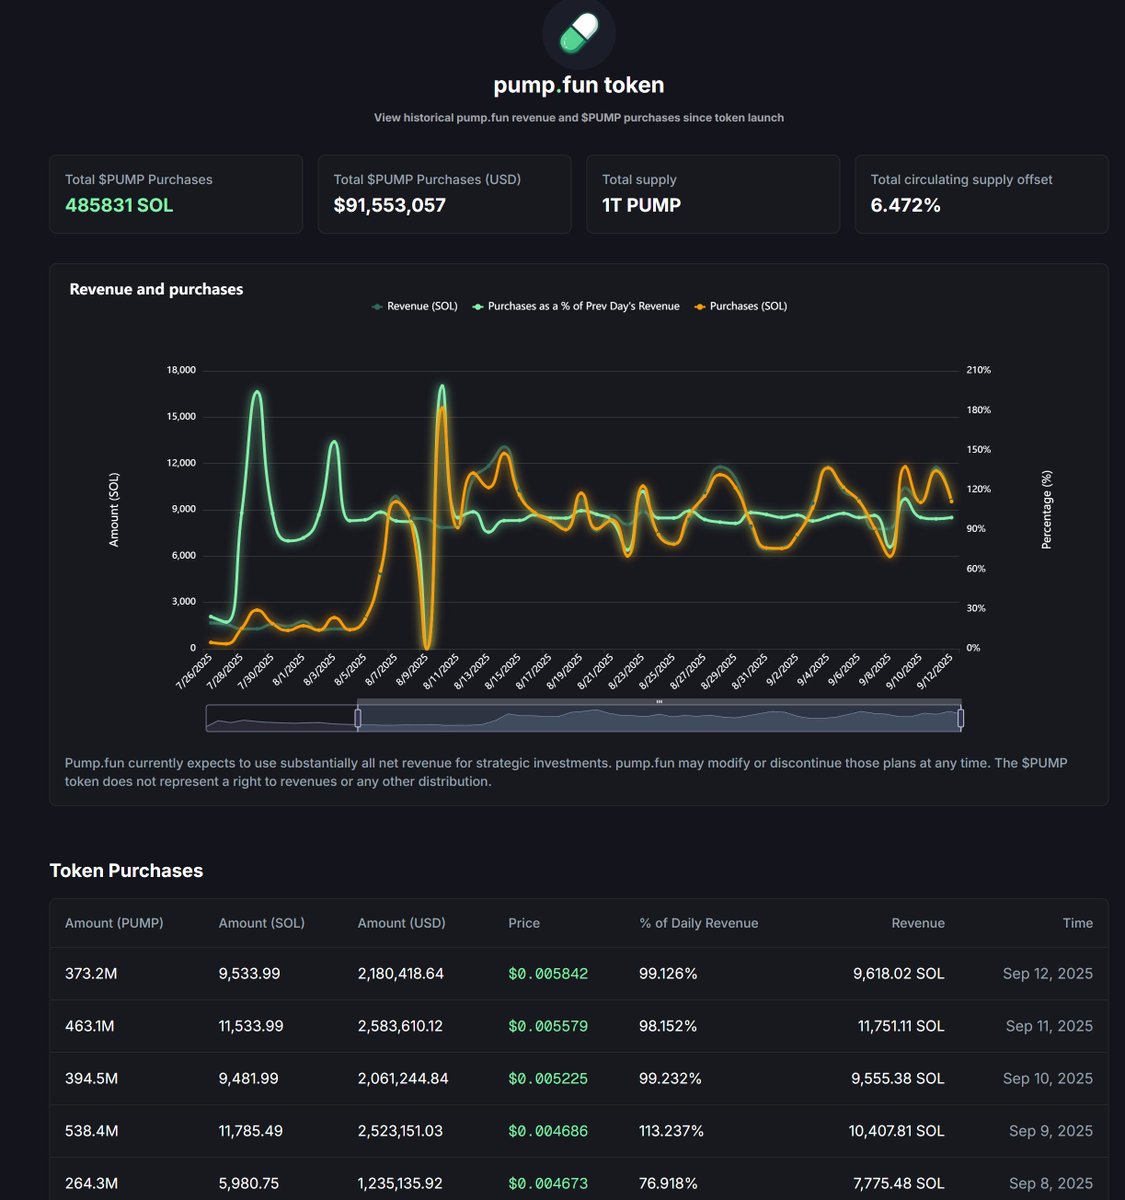Click the Time column header
The image size is (1125, 1200).
[x=1078, y=923]
